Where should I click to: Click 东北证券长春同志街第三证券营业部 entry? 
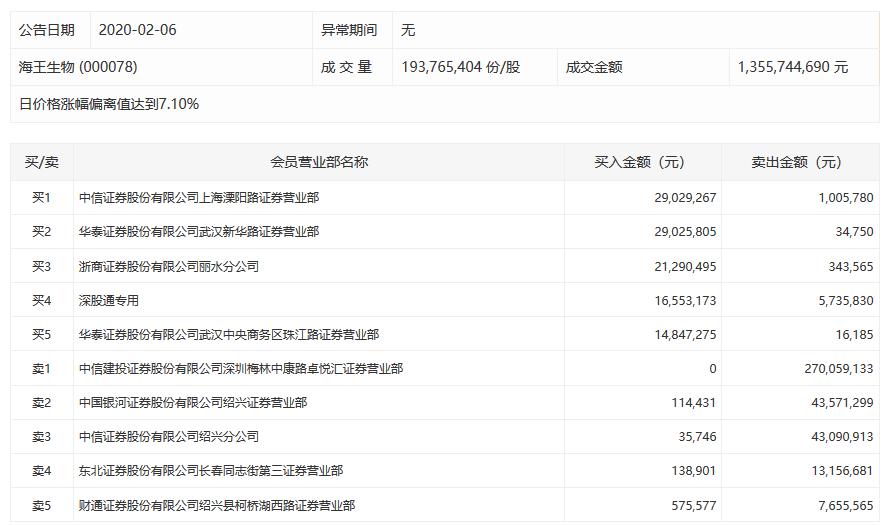211,471
